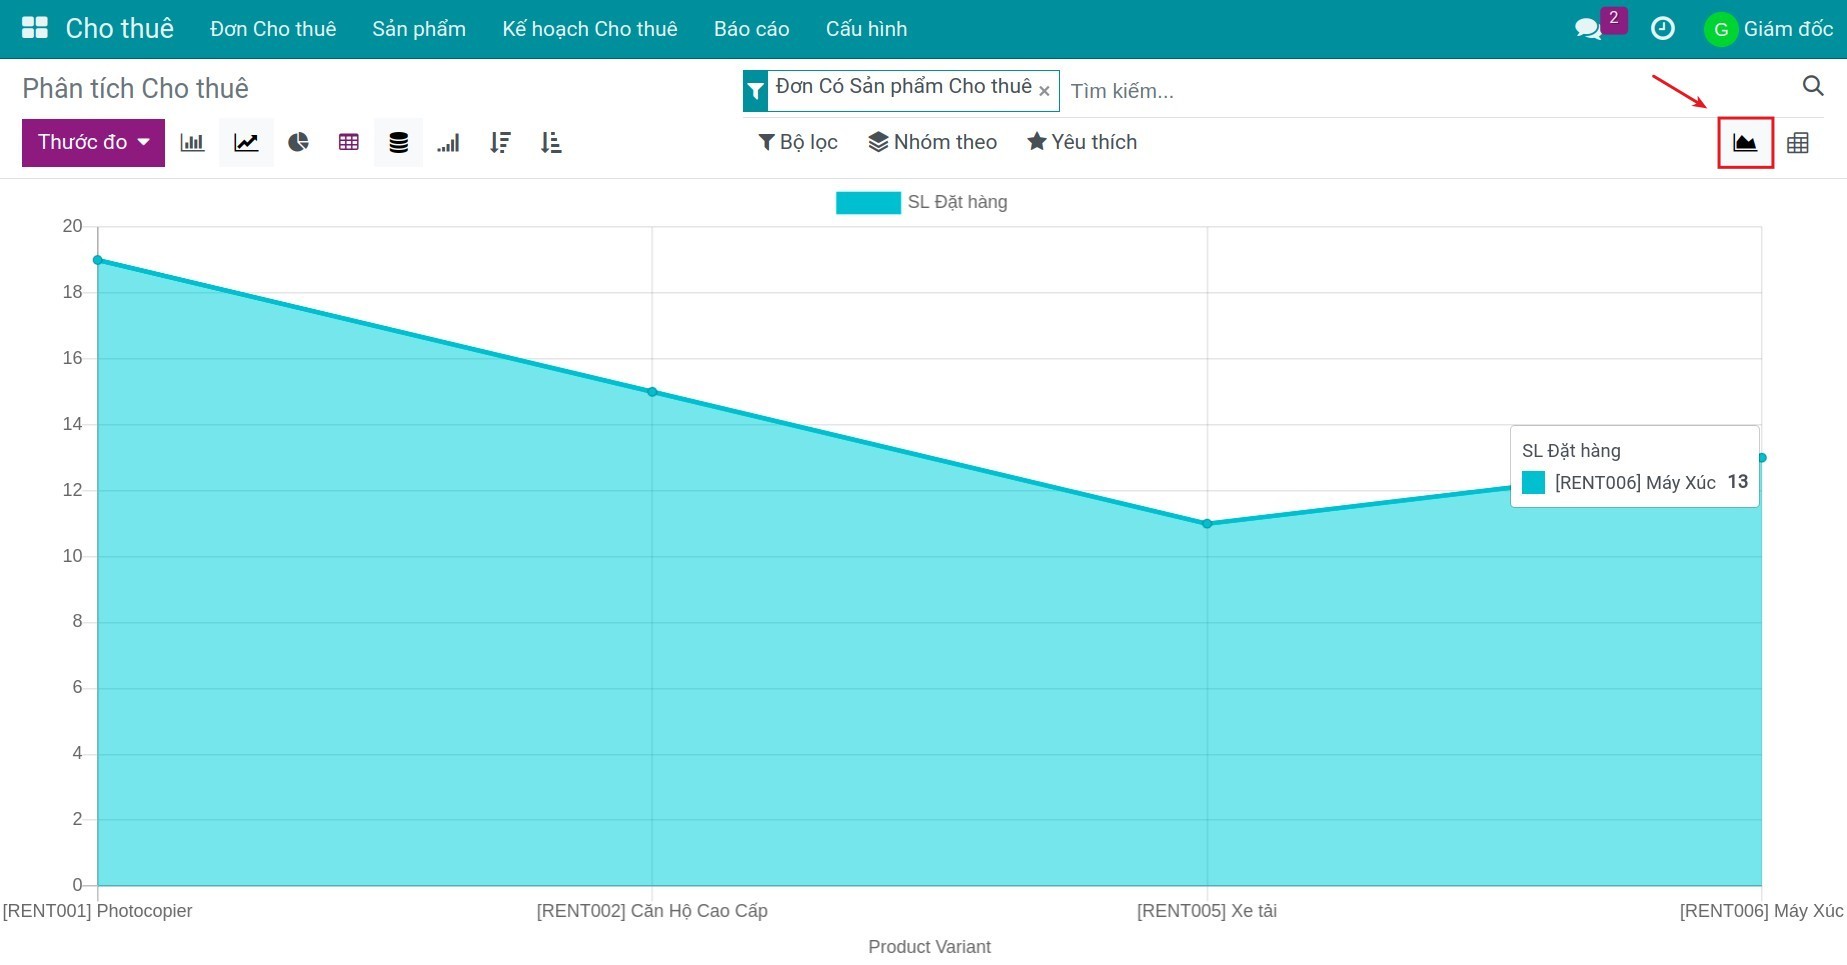Sort chart data descending
1847x965 pixels.
(500, 142)
